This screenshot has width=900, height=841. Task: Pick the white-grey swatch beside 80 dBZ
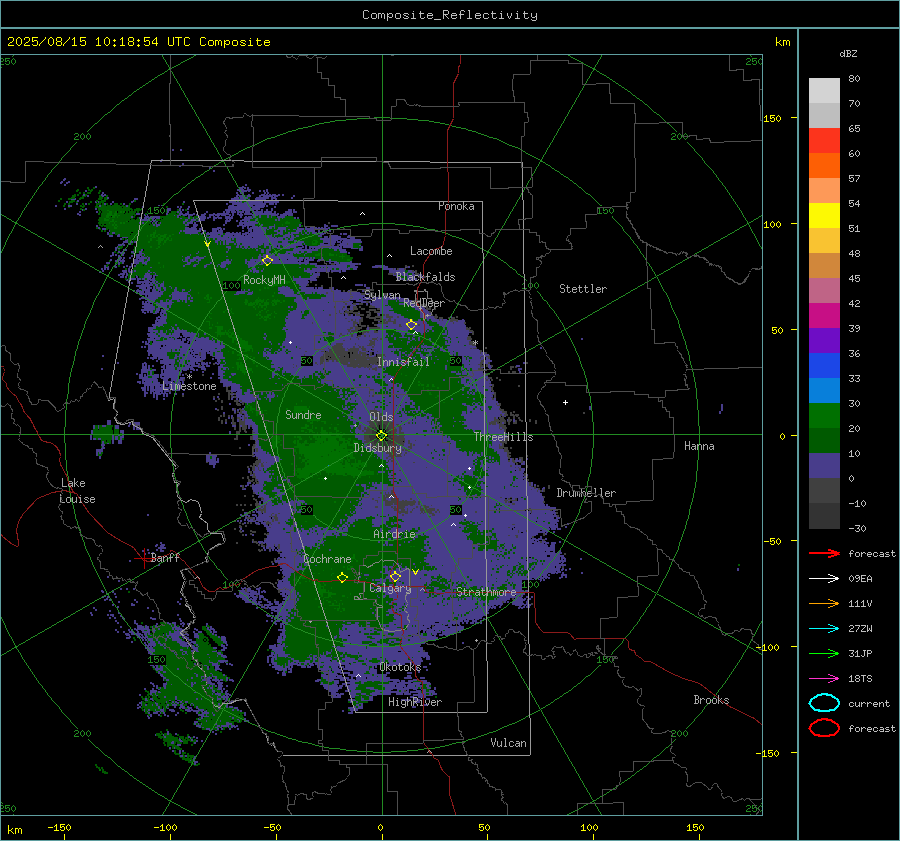pyautogui.click(x=824, y=91)
